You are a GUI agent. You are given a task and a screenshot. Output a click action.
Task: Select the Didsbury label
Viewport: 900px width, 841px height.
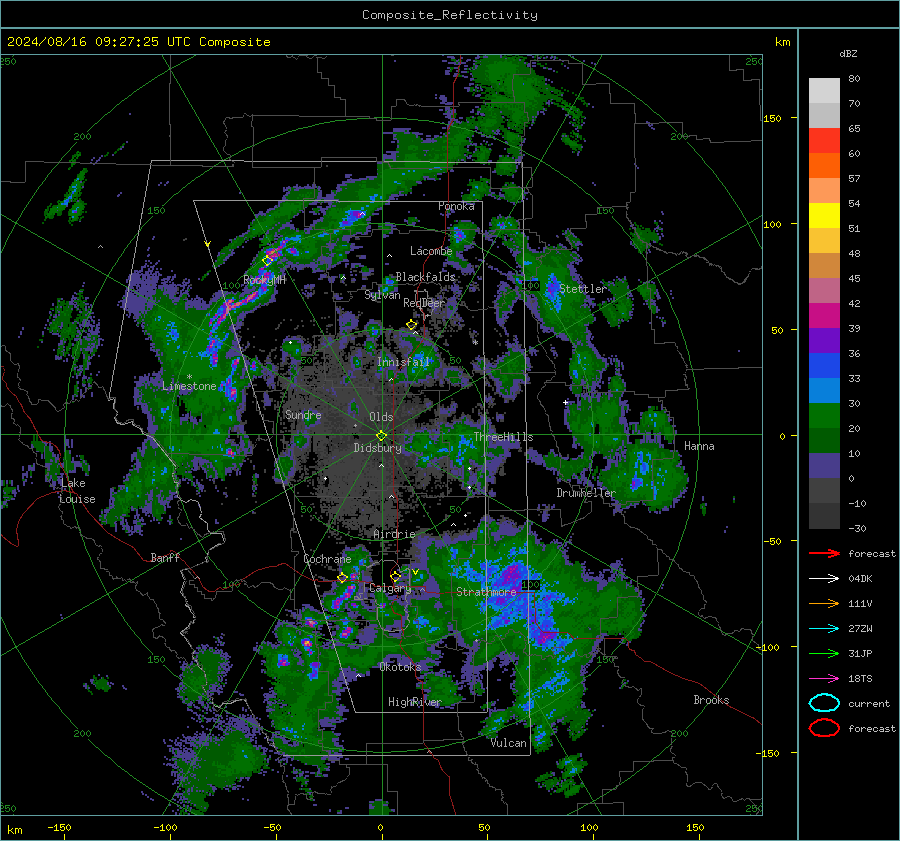(x=377, y=448)
